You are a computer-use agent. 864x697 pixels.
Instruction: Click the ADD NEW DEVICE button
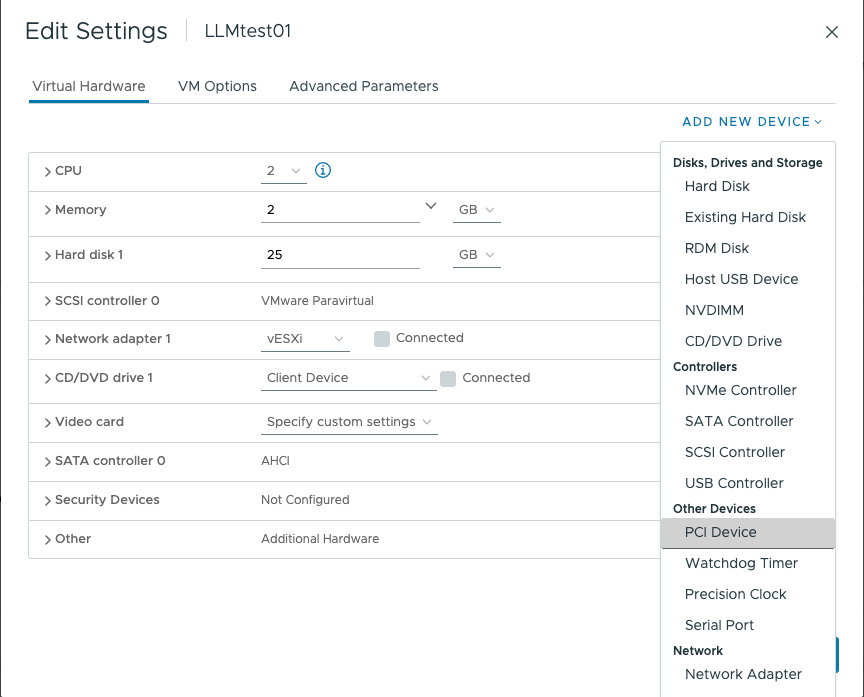point(751,122)
